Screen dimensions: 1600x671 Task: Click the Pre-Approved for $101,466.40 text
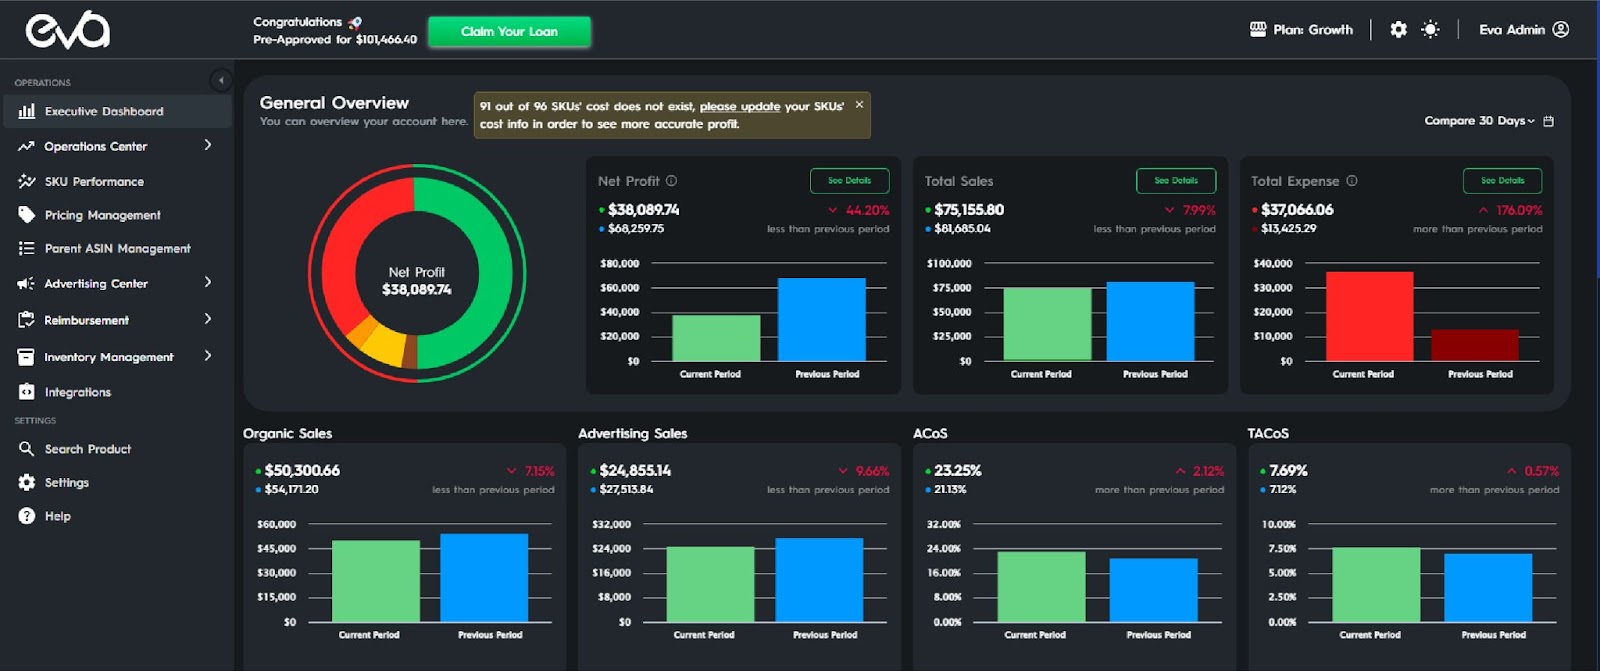pyautogui.click(x=335, y=40)
